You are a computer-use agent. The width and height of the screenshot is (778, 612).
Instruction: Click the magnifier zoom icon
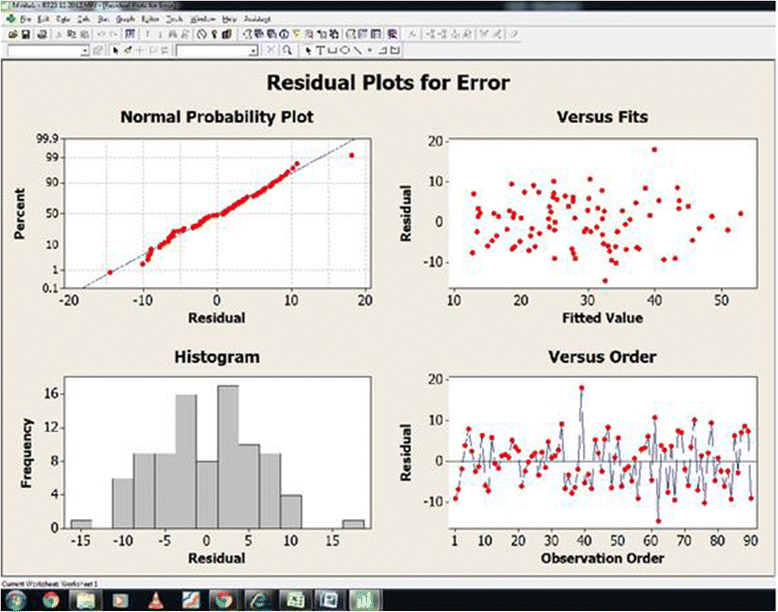(x=287, y=50)
